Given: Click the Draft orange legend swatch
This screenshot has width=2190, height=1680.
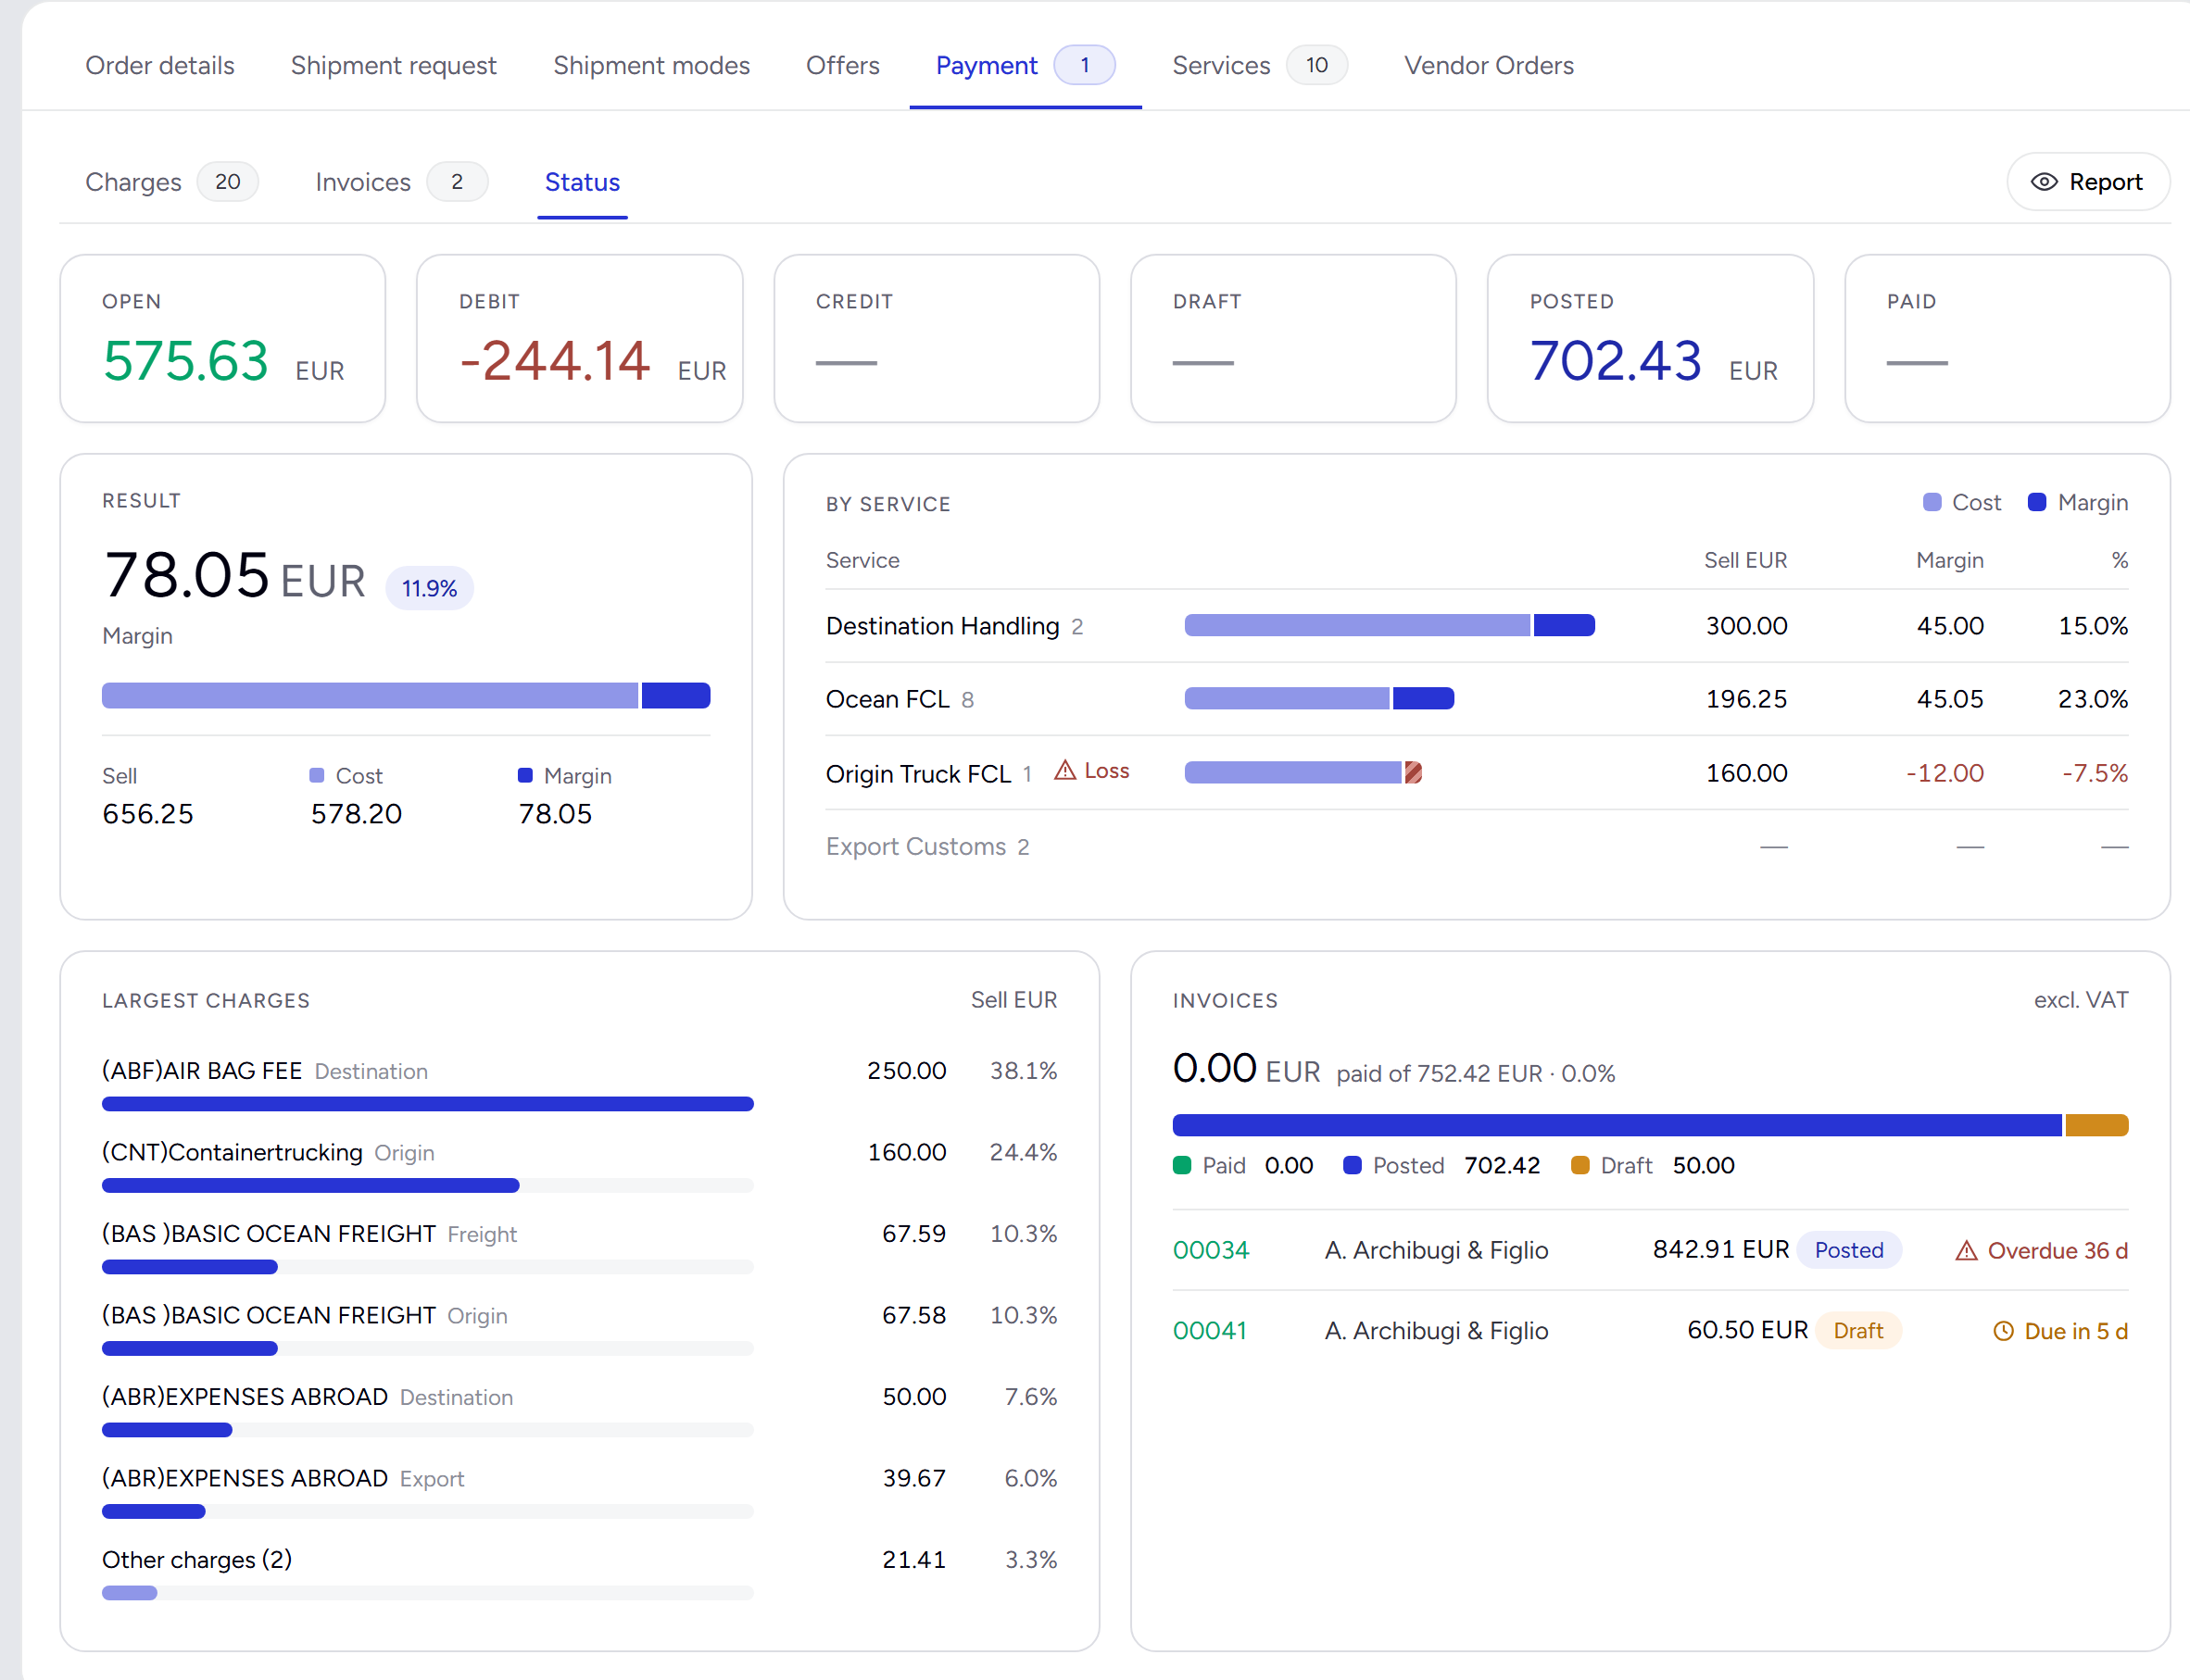Looking at the screenshot, I should click(1579, 1165).
